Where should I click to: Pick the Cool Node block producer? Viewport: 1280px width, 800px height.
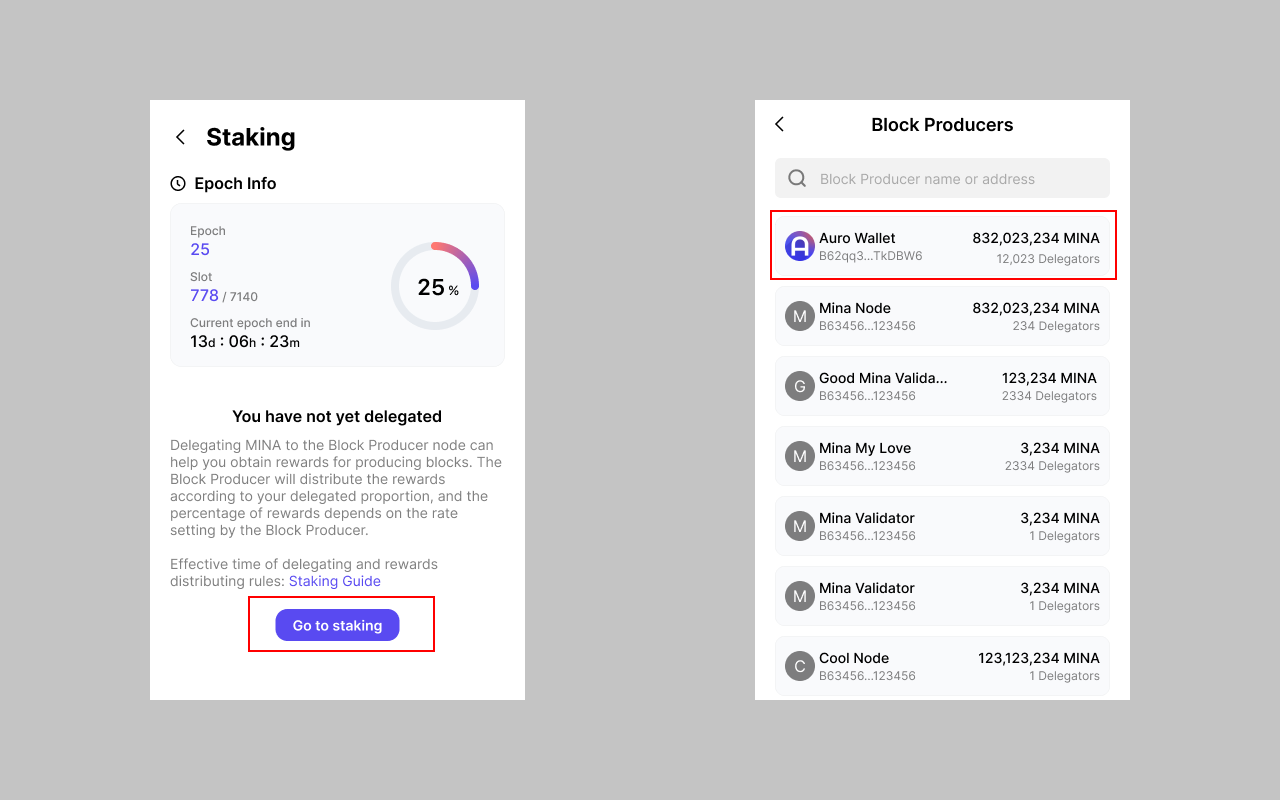(x=943, y=666)
